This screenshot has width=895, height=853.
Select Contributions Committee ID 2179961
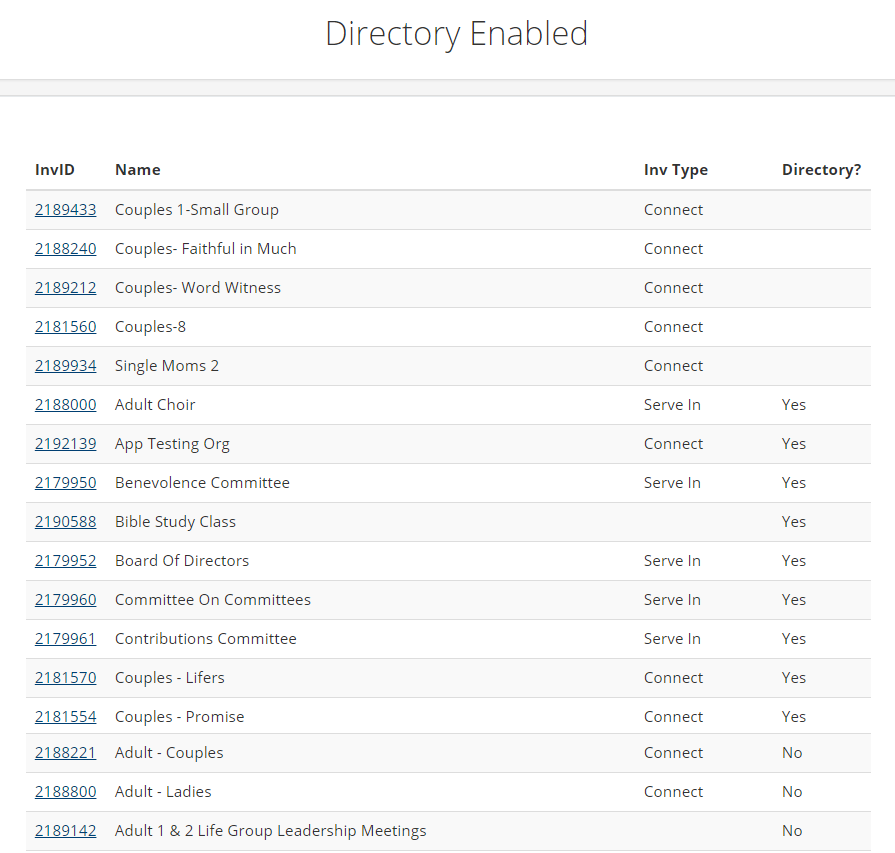click(66, 638)
